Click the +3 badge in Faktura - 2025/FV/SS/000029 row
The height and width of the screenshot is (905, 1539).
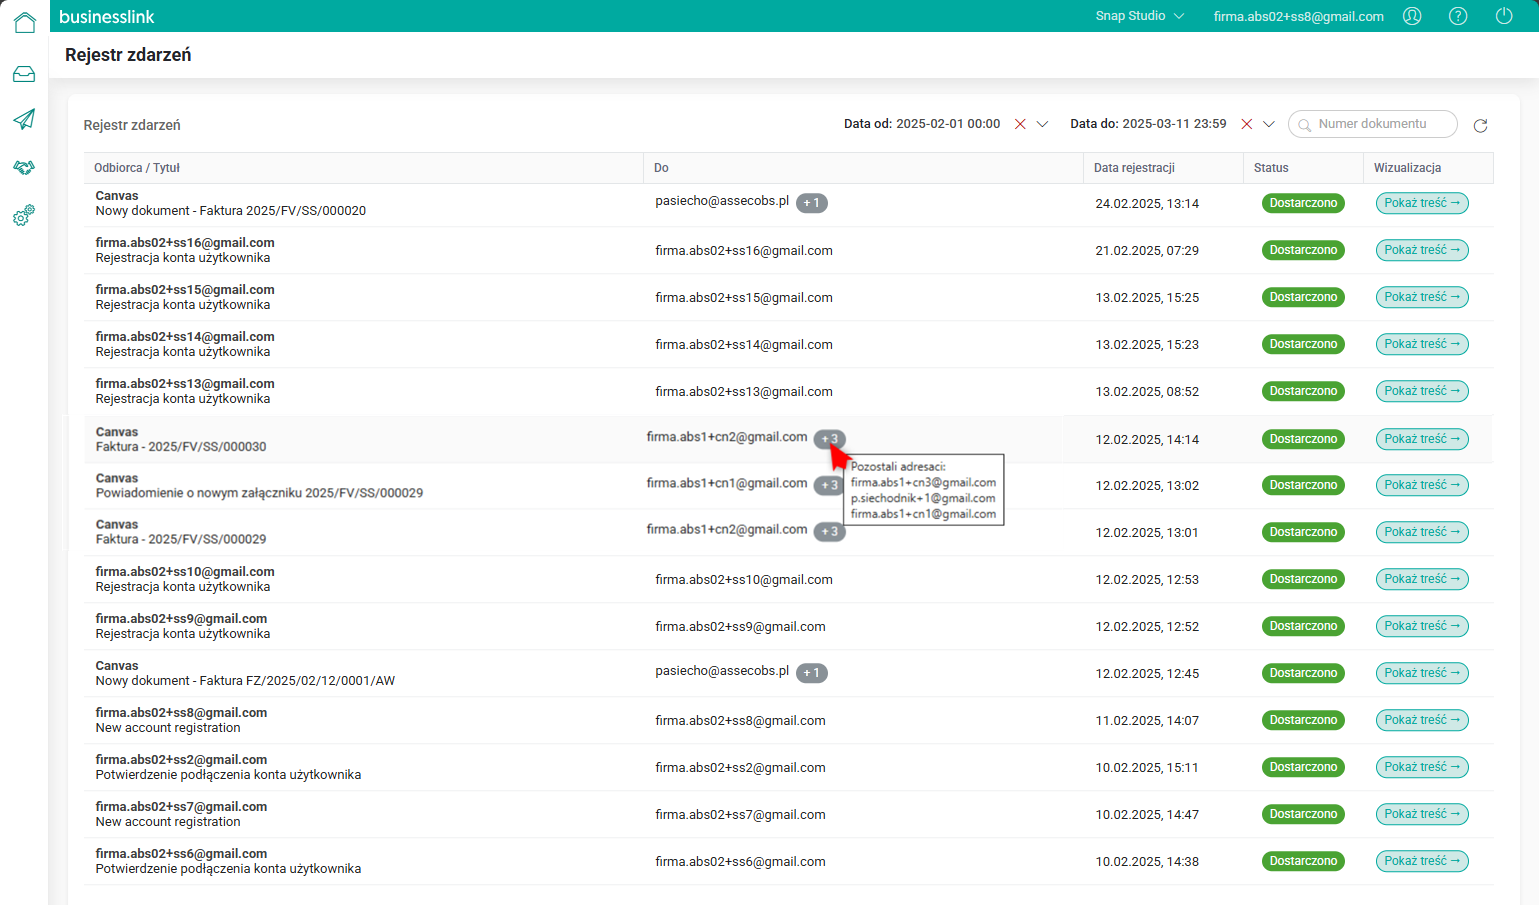click(x=829, y=532)
